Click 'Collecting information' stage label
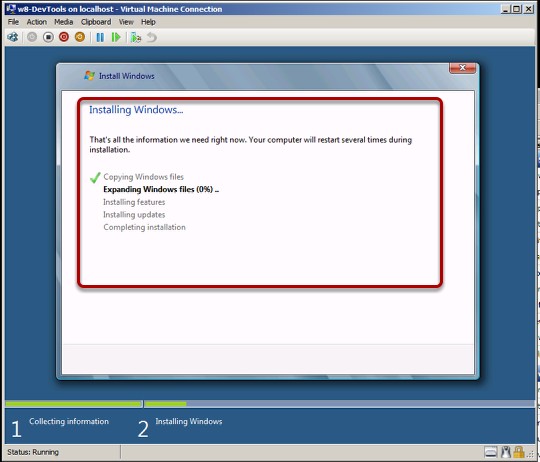The image size is (540, 462). 69,421
